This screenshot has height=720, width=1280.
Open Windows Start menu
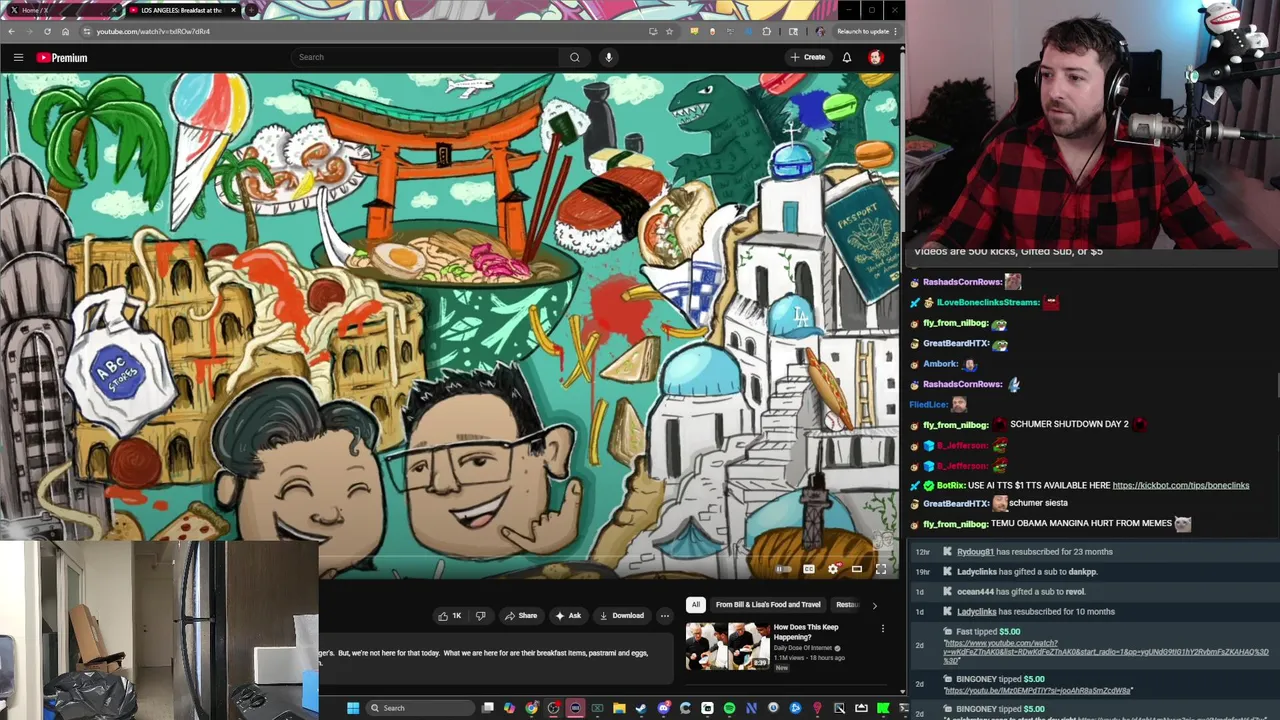coord(353,708)
